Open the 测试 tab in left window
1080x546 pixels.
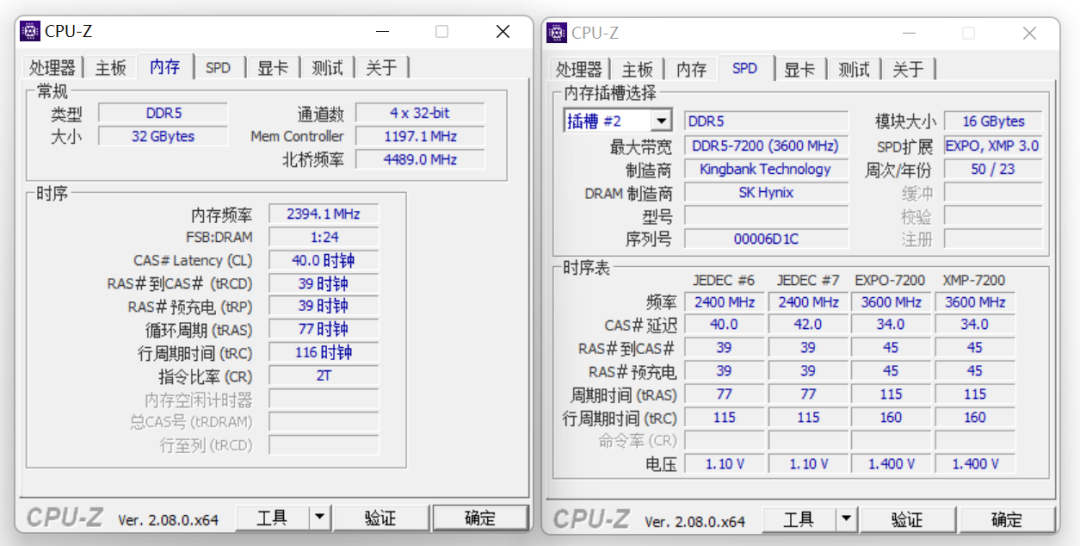point(327,67)
